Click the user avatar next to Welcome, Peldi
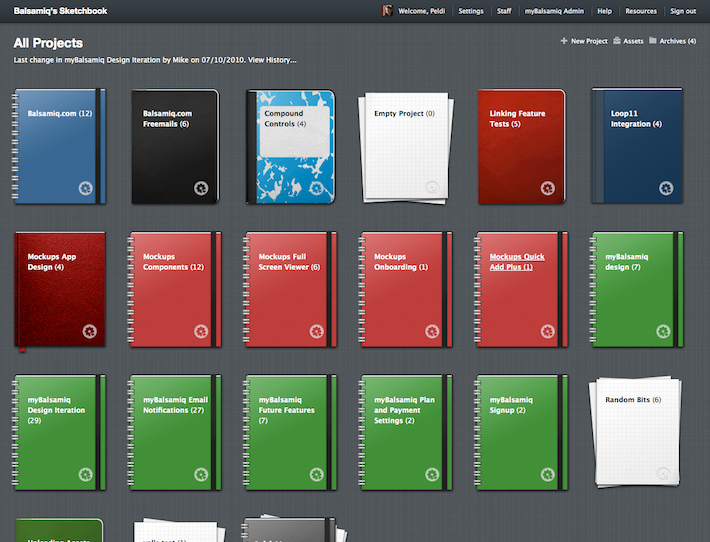The height and width of the screenshot is (542, 710). point(387,10)
